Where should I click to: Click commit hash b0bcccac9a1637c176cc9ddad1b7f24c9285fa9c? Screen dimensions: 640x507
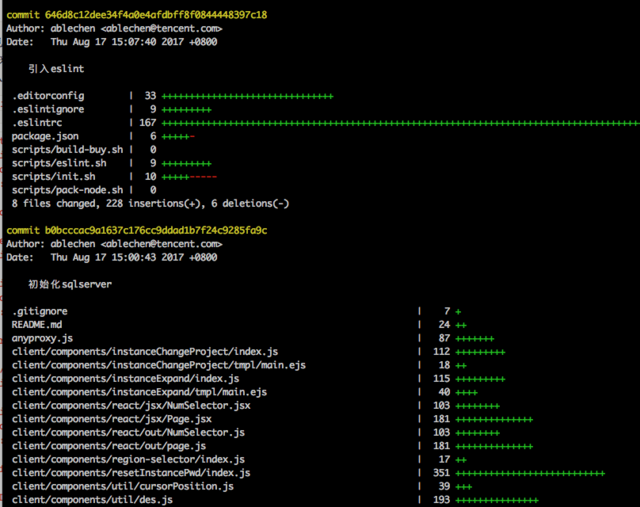156,231
